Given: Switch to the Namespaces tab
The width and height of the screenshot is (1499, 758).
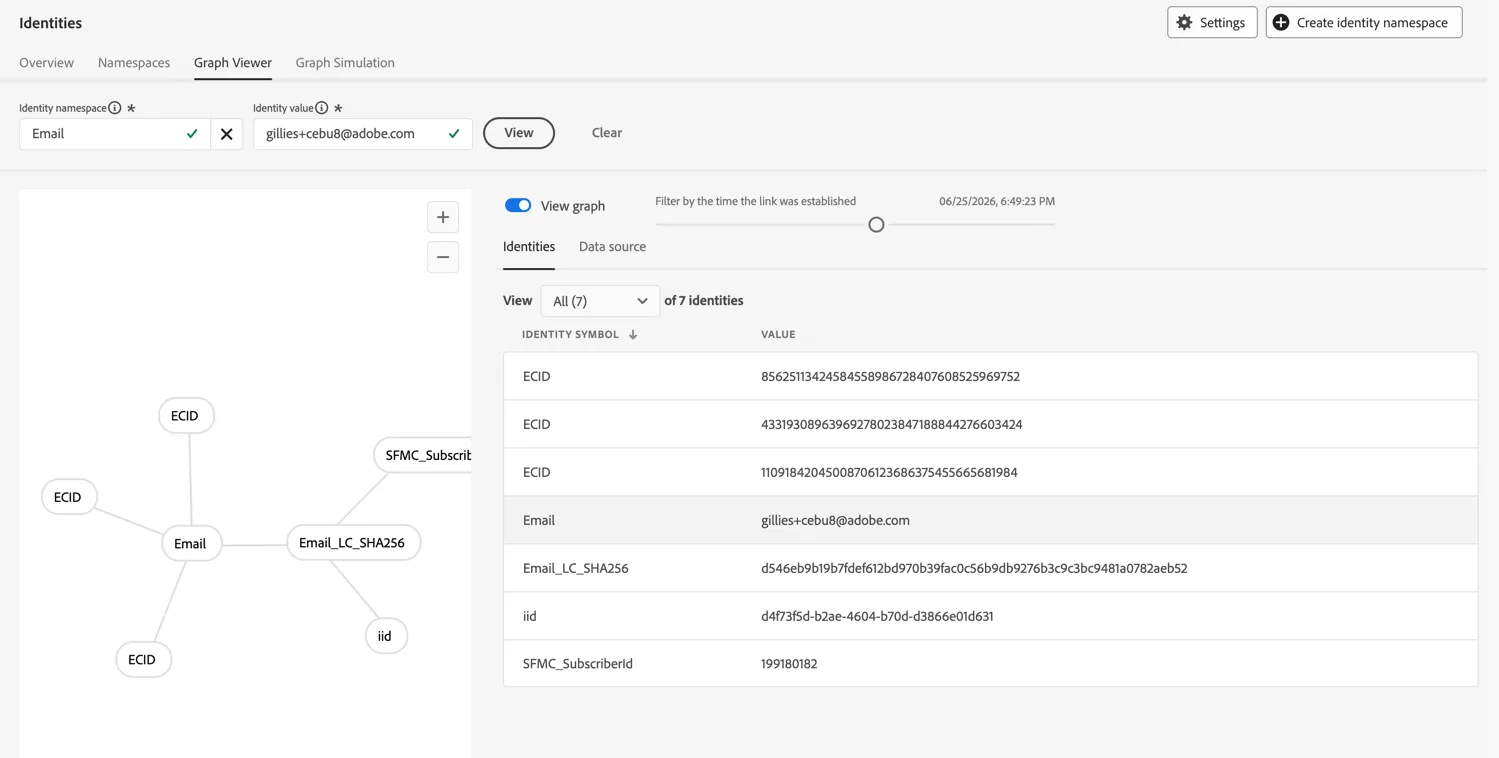Looking at the screenshot, I should pyautogui.click(x=134, y=62).
